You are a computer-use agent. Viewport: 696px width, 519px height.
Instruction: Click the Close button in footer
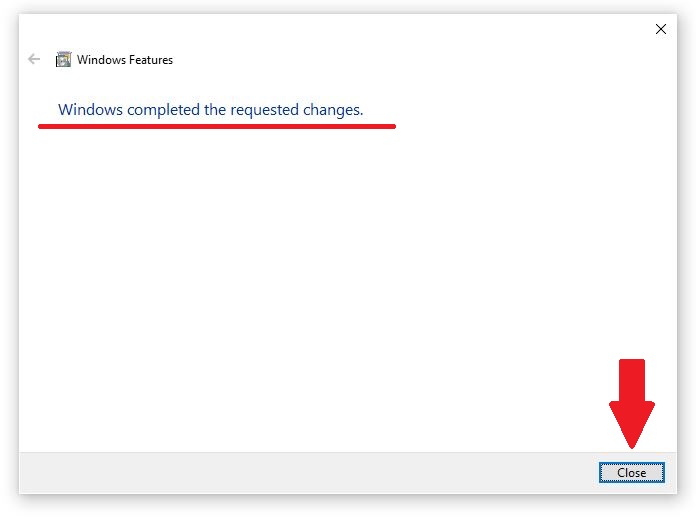tap(631, 472)
